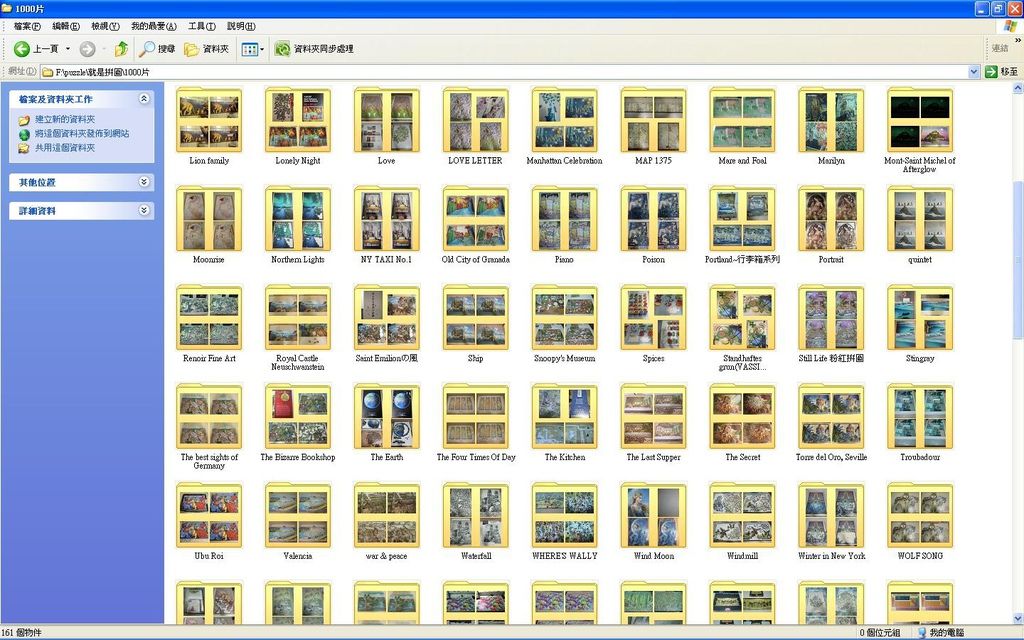Click the address bar path field
1024x640 pixels.
[504, 72]
